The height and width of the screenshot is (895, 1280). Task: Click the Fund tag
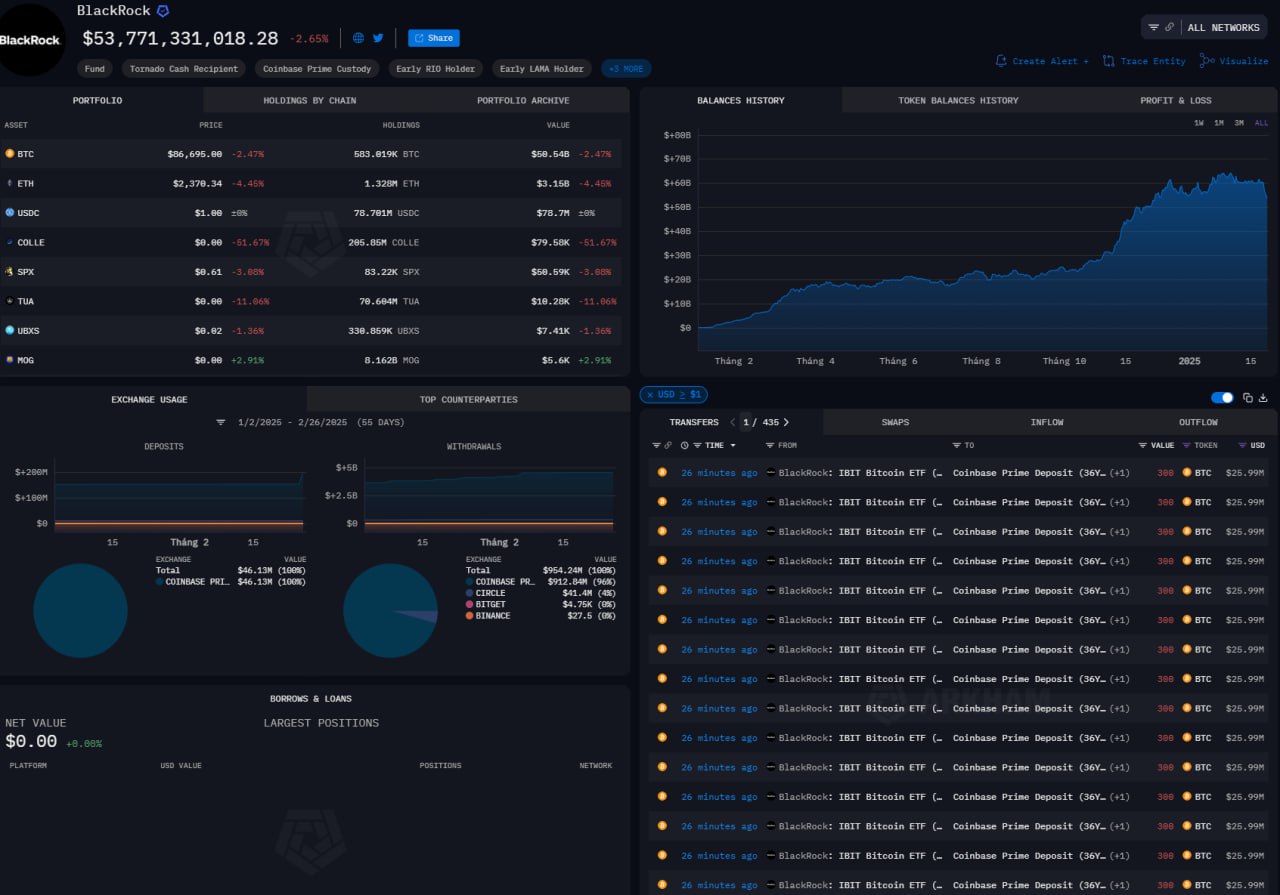coord(95,69)
